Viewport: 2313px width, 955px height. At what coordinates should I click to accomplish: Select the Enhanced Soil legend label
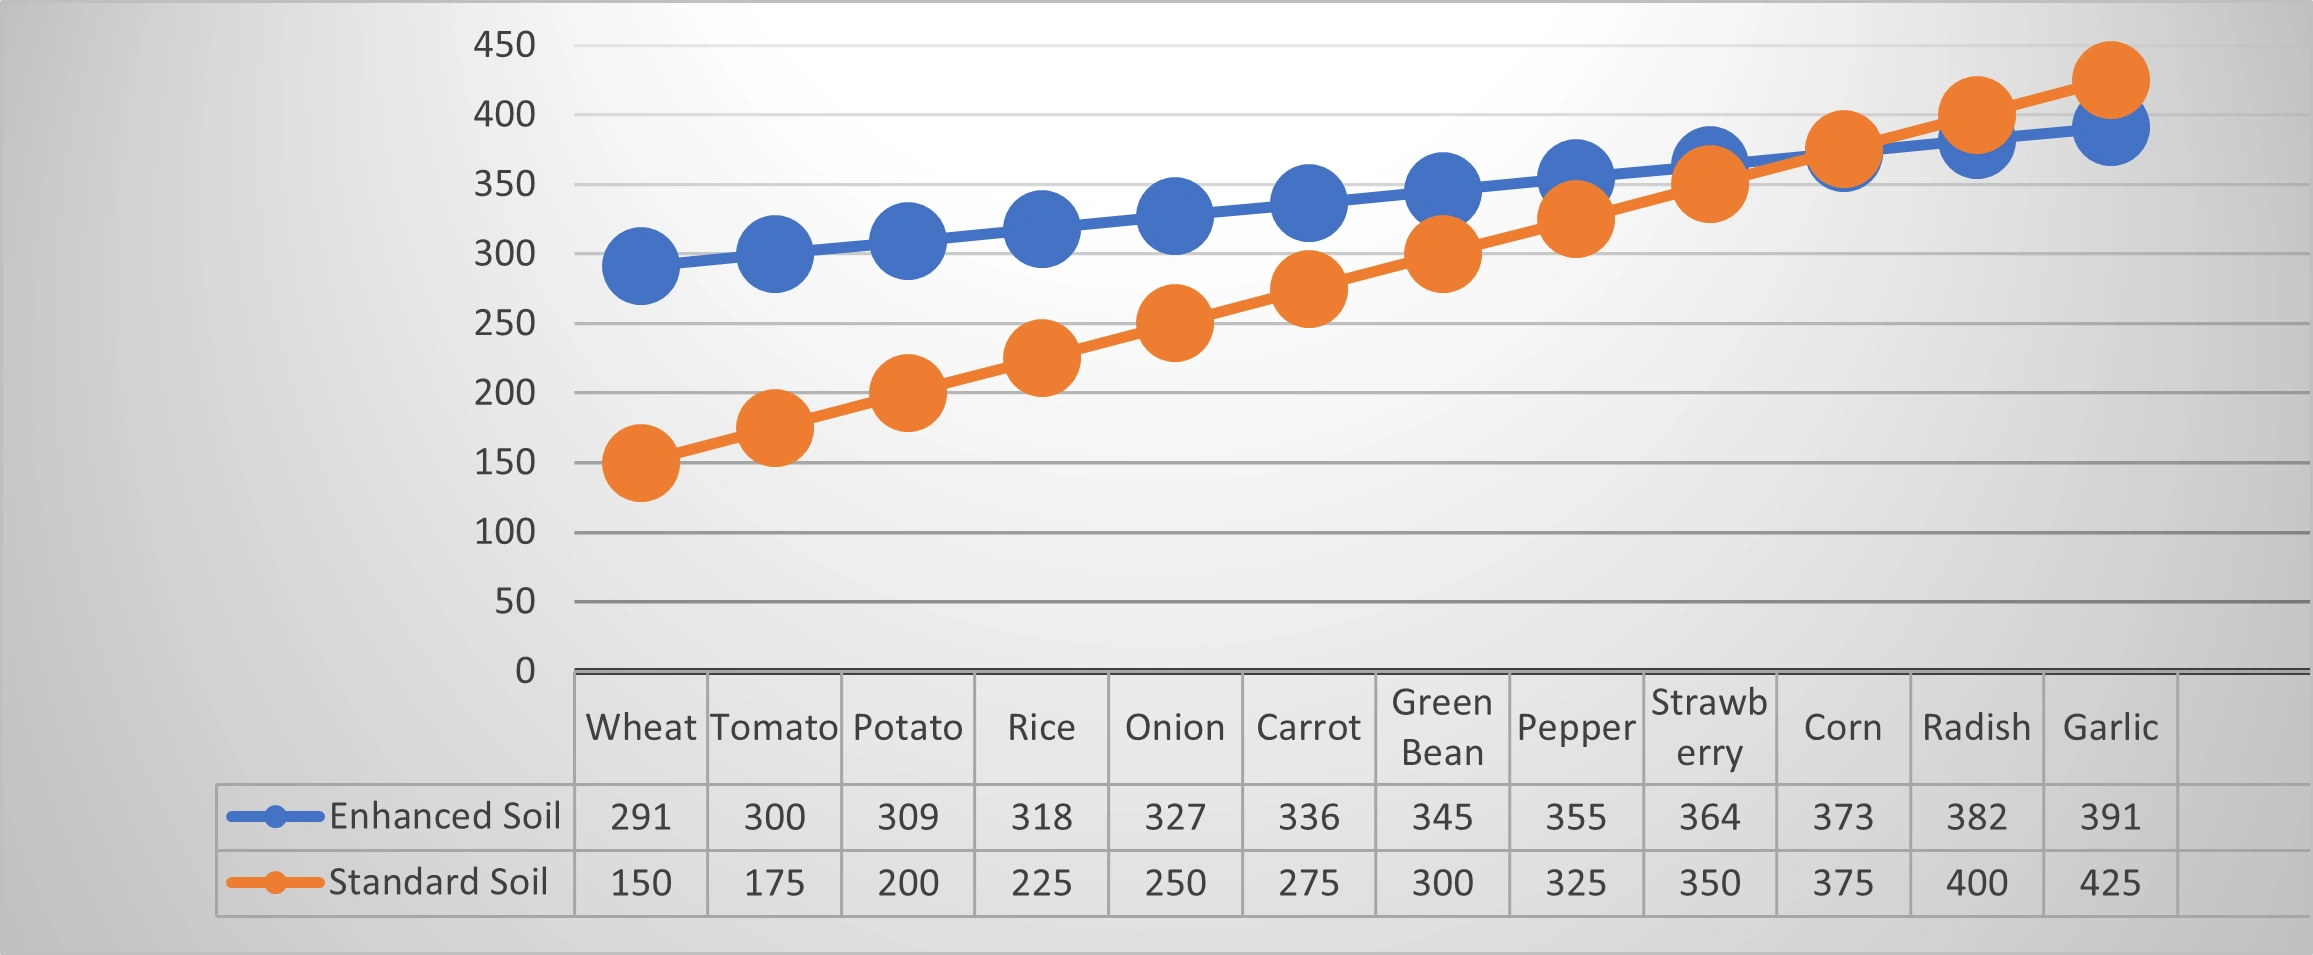click(x=444, y=817)
